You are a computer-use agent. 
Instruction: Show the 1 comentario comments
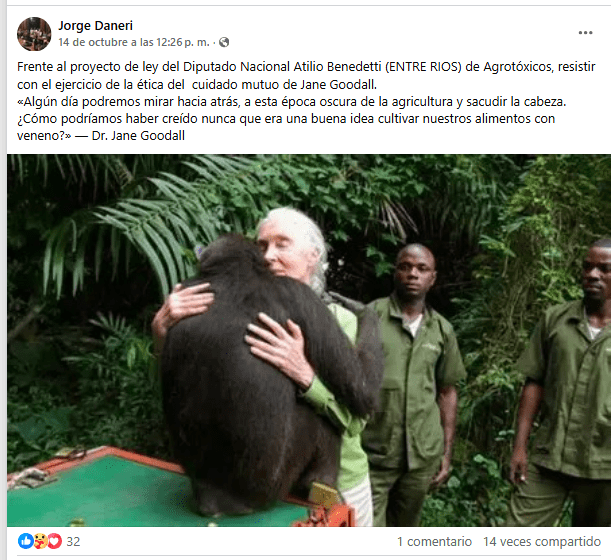[434, 541]
